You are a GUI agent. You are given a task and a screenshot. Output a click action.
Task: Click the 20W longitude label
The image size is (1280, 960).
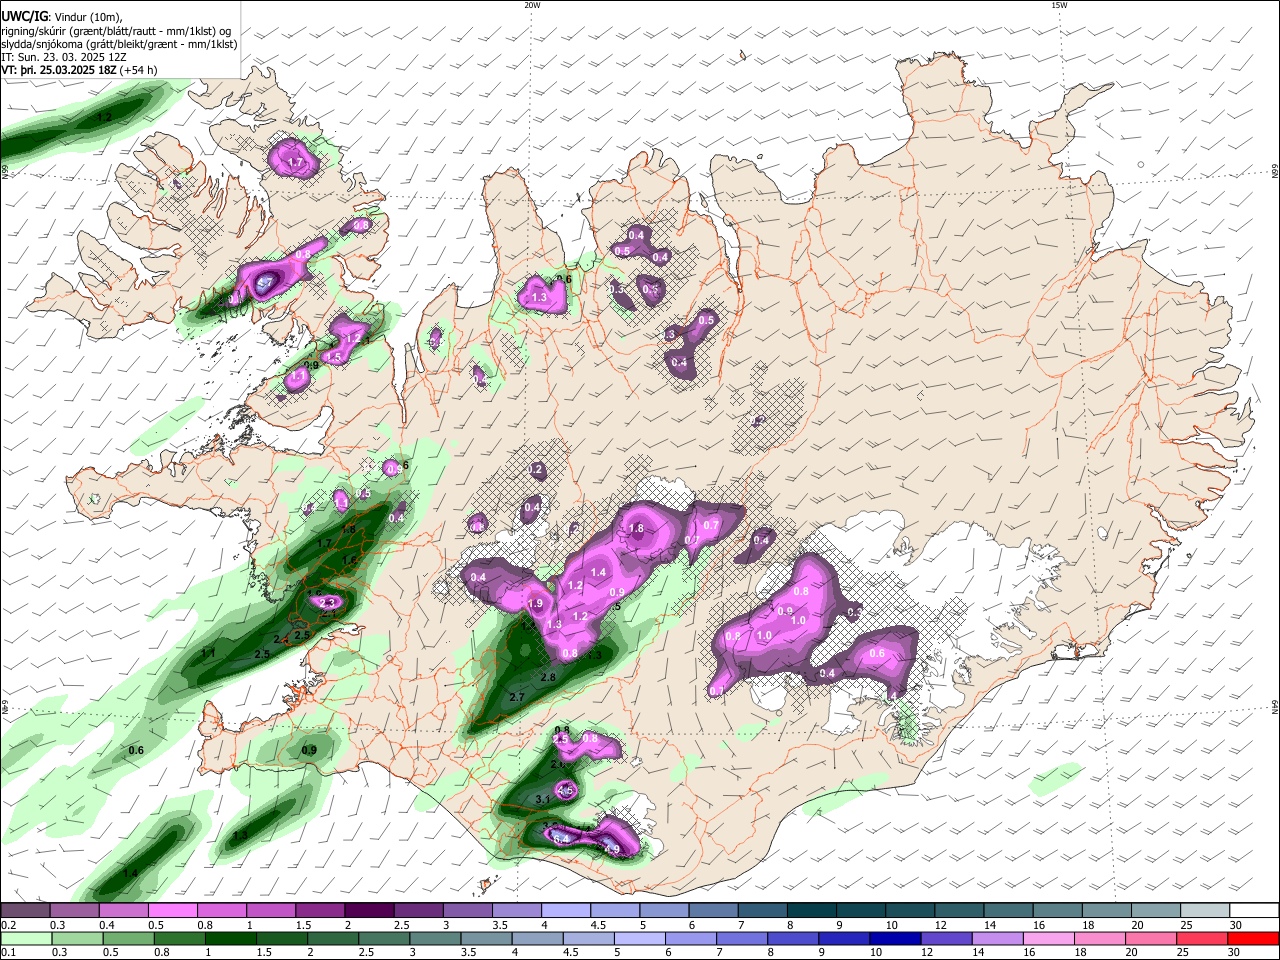click(533, 5)
